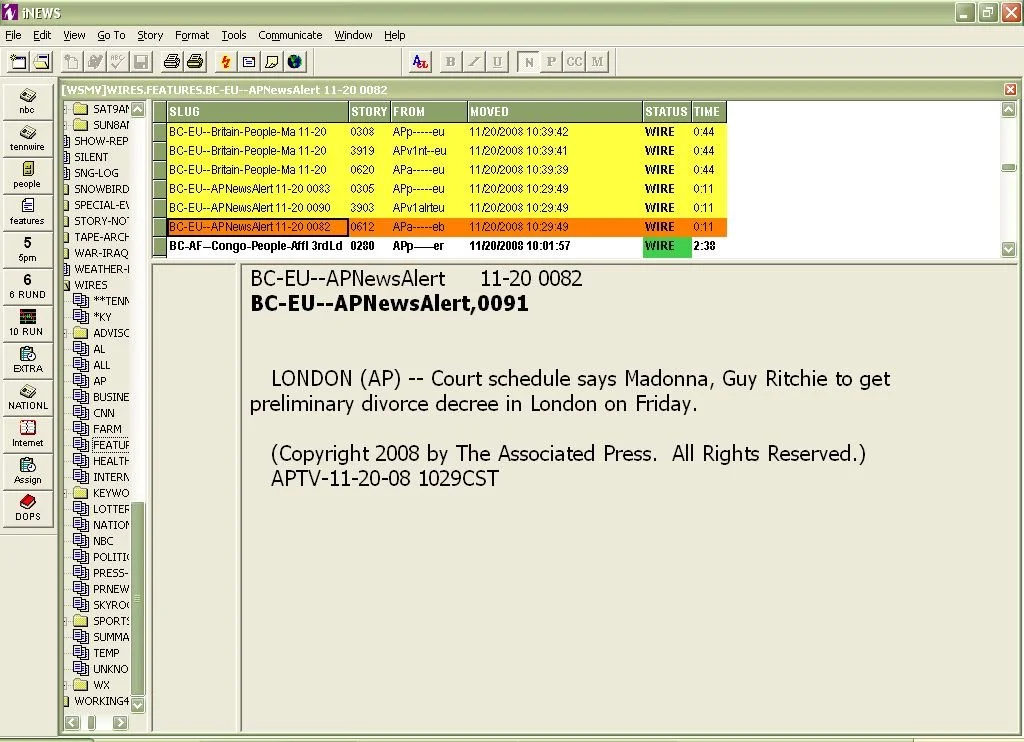Click the globe icon in toolbar
Screen dimensions: 1024x742
(295, 62)
